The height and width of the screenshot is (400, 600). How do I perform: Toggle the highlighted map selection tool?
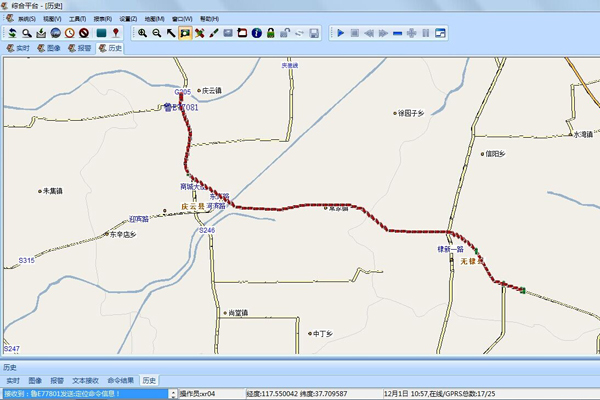185,33
